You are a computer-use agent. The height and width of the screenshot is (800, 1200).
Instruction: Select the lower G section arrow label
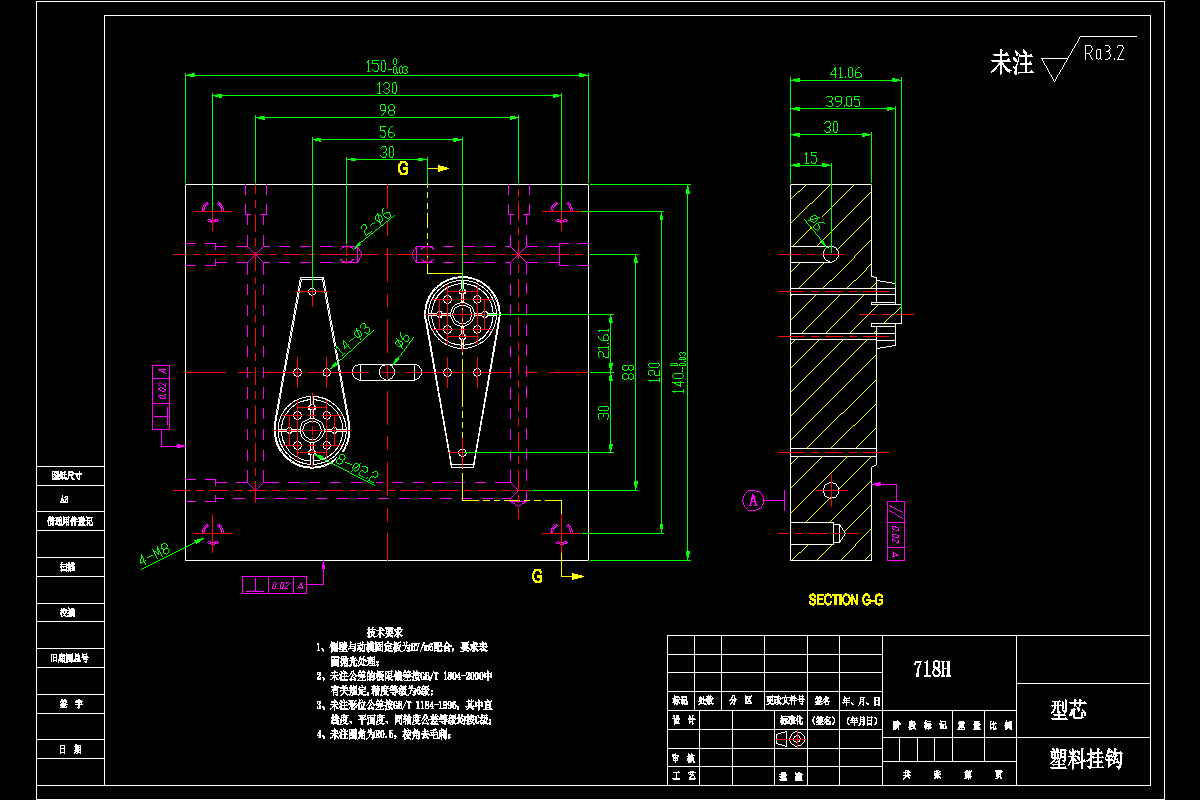537,576
